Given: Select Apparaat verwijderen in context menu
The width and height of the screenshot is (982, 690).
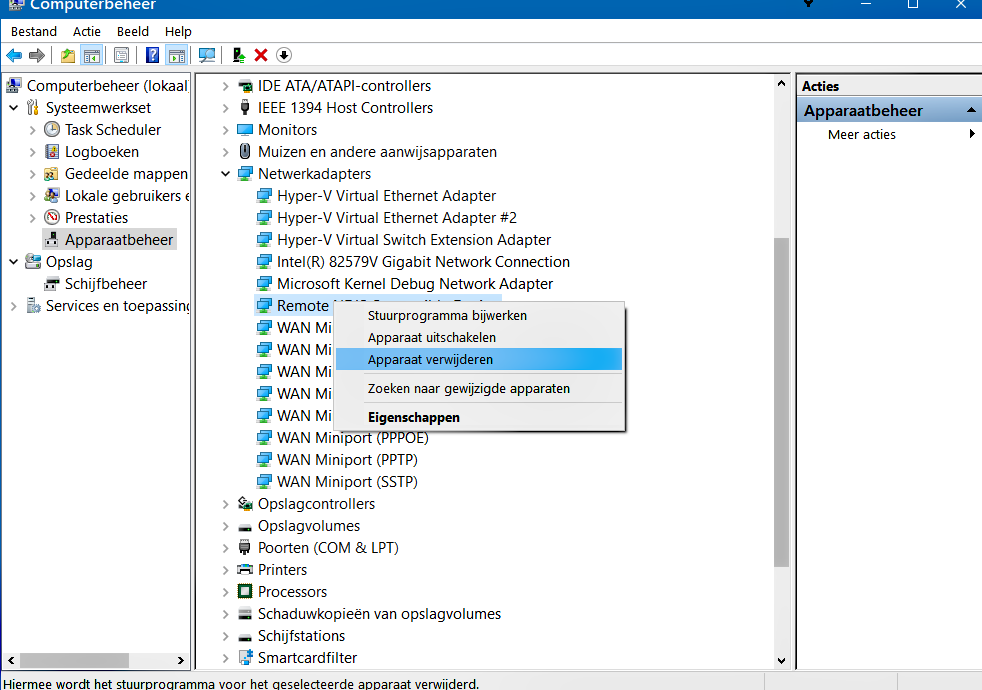Looking at the screenshot, I should coord(479,359).
